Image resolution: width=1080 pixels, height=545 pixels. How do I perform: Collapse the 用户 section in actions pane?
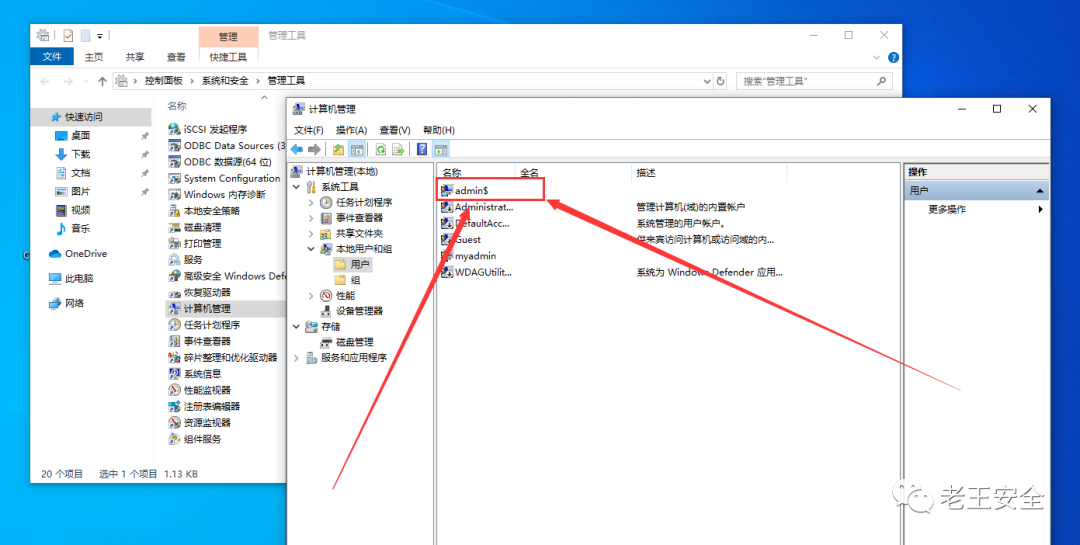[x=1040, y=191]
